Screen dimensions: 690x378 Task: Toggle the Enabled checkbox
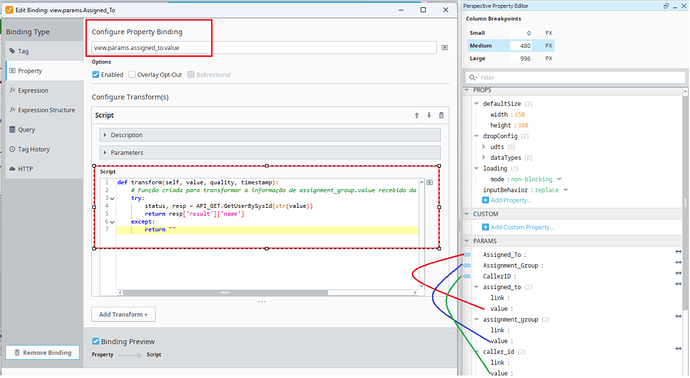(x=95, y=75)
